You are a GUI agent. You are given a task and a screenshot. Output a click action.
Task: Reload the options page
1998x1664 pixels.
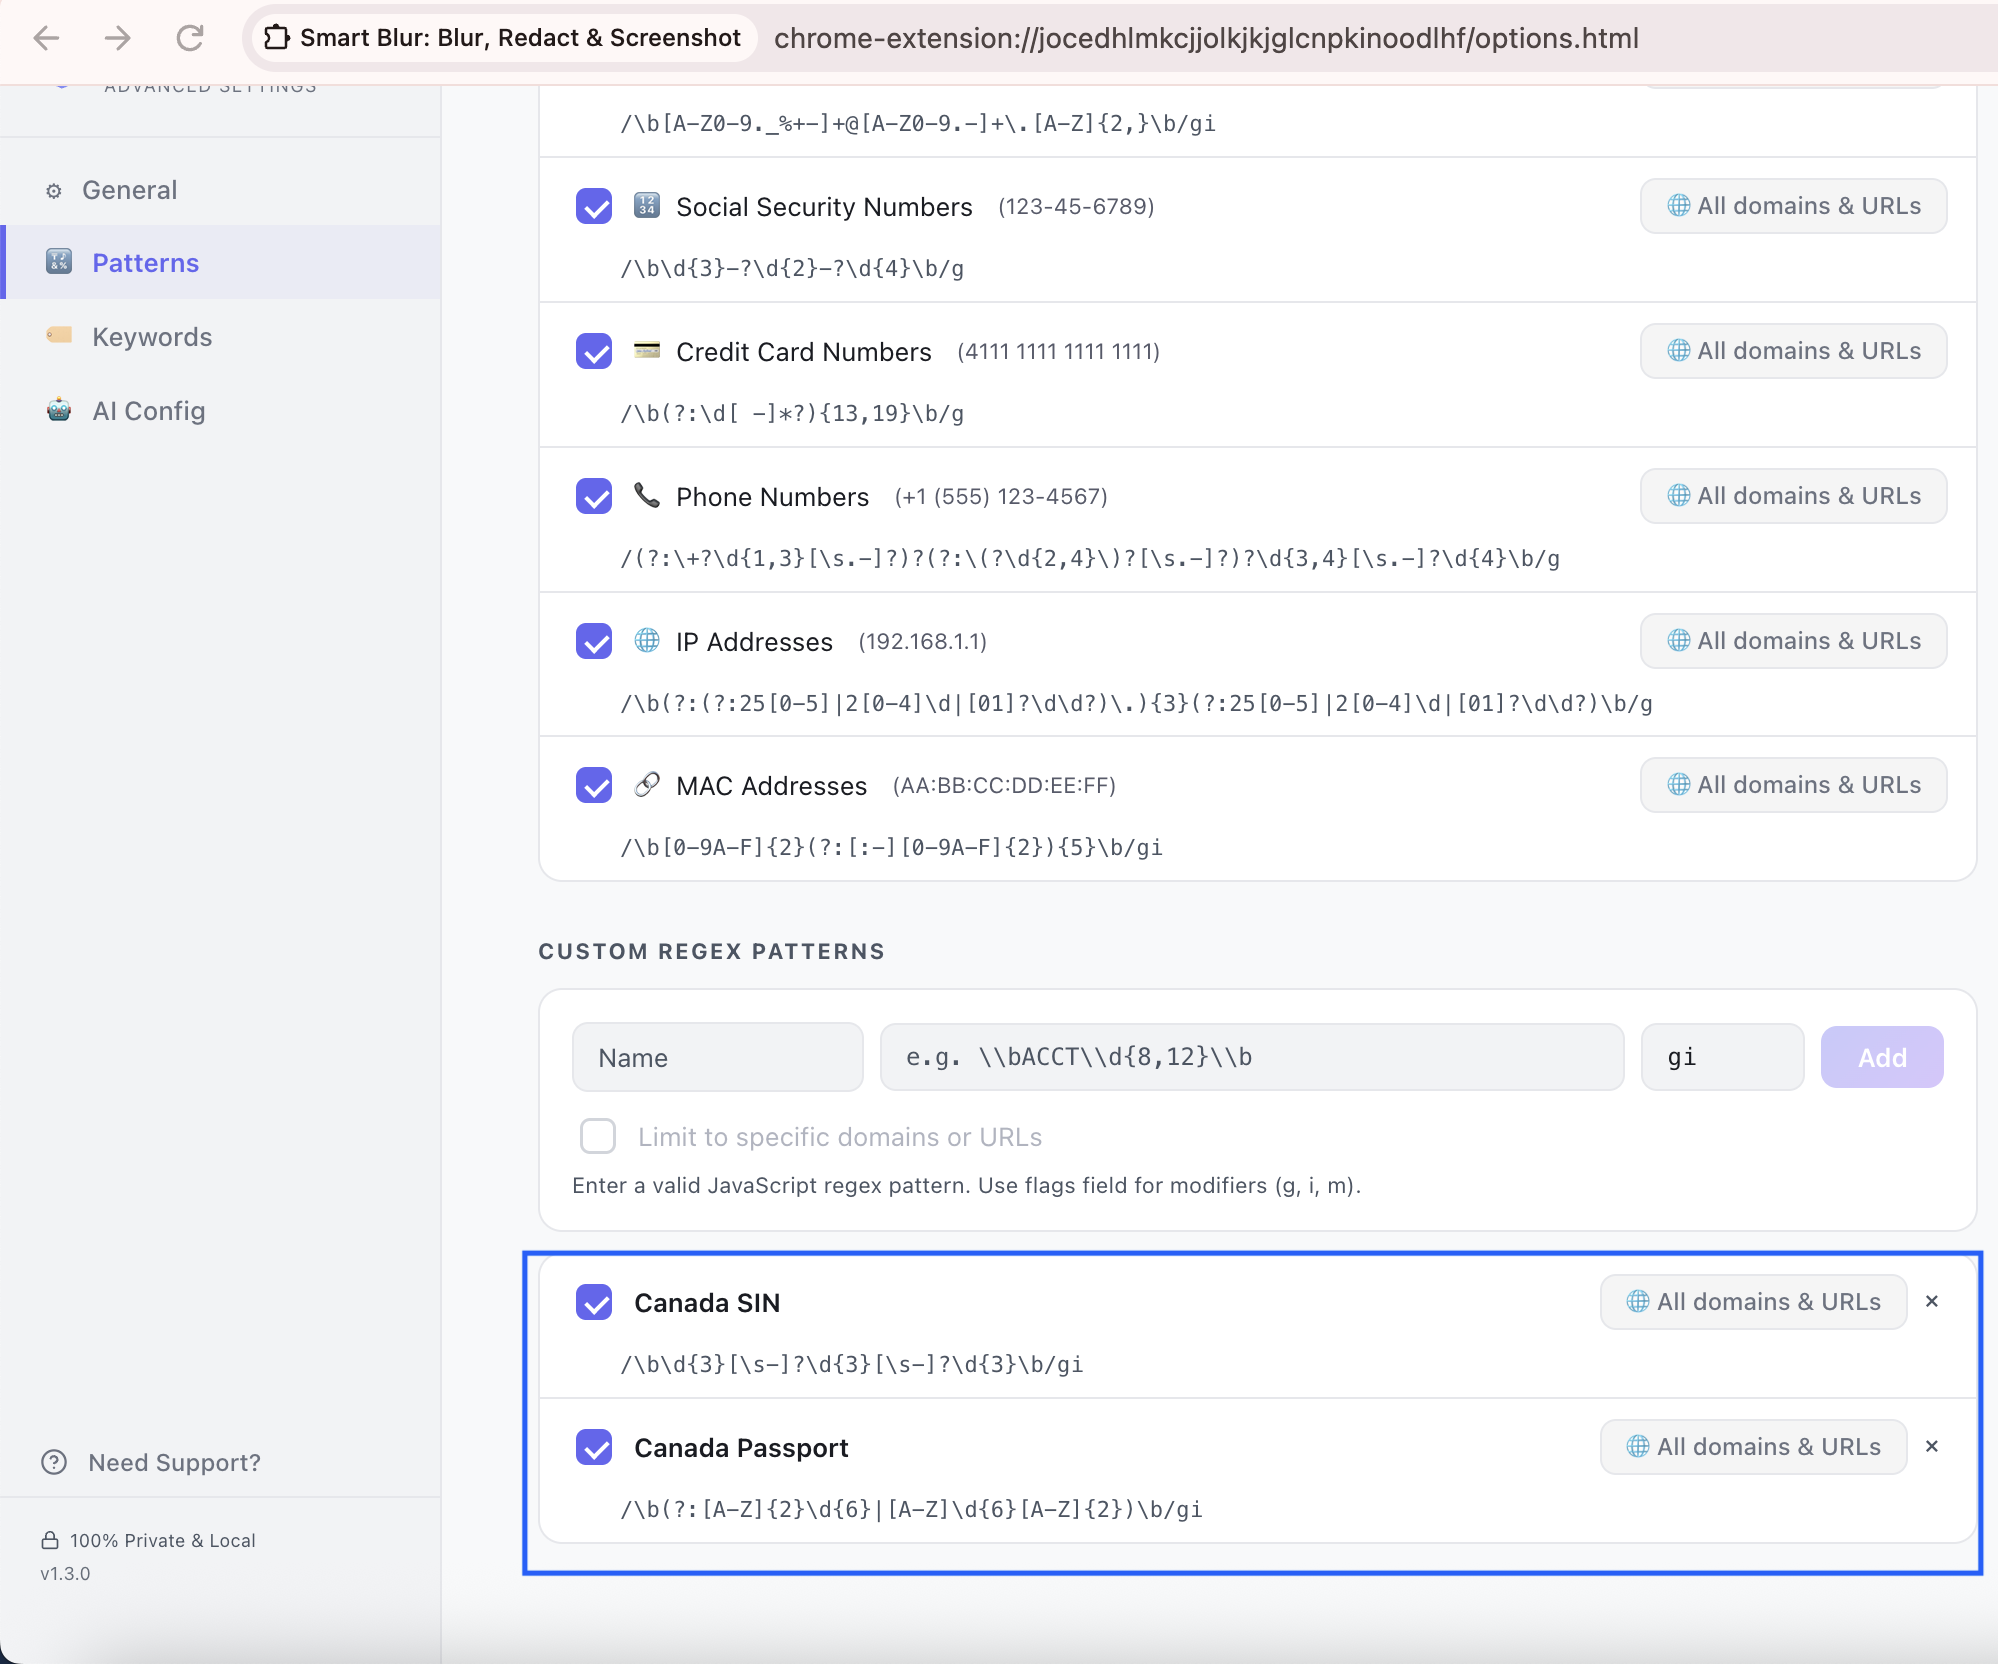coord(190,38)
